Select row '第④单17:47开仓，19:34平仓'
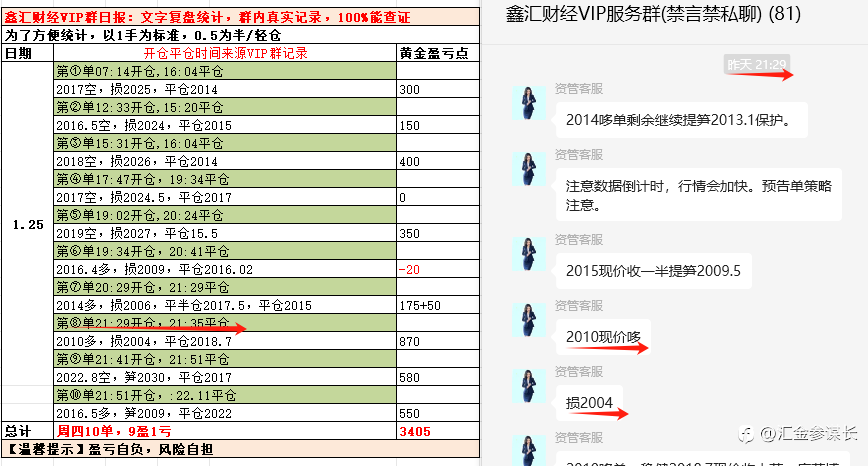Viewport: 868px width, 466px height. pyautogui.click(x=225, y=179)
